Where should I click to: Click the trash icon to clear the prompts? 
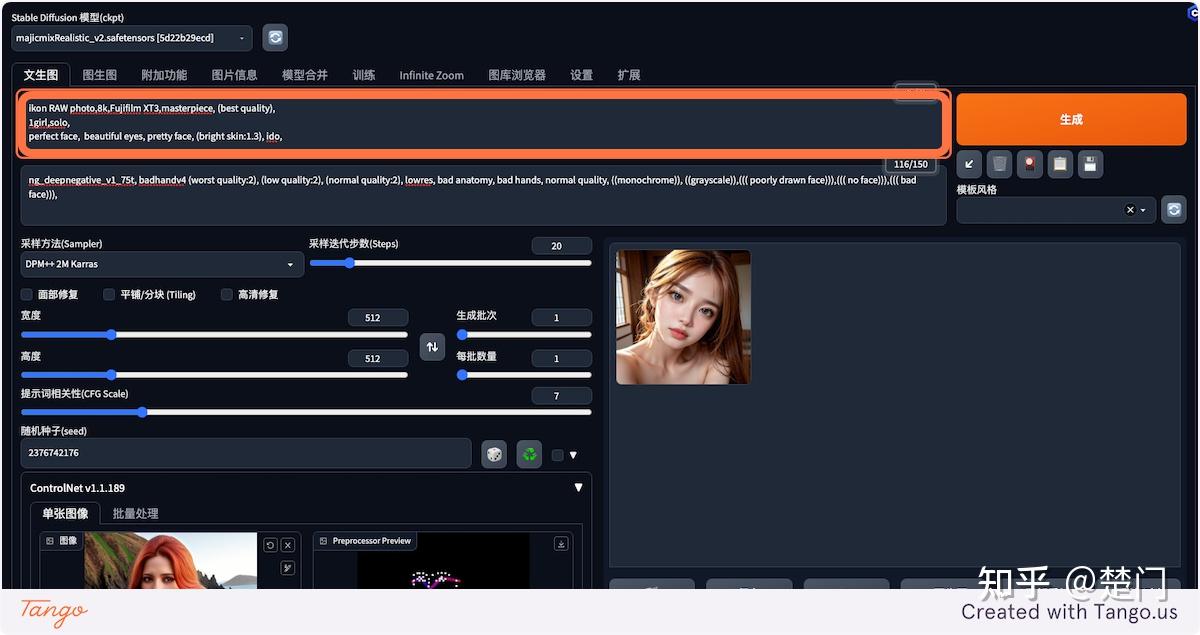(998, 164)
